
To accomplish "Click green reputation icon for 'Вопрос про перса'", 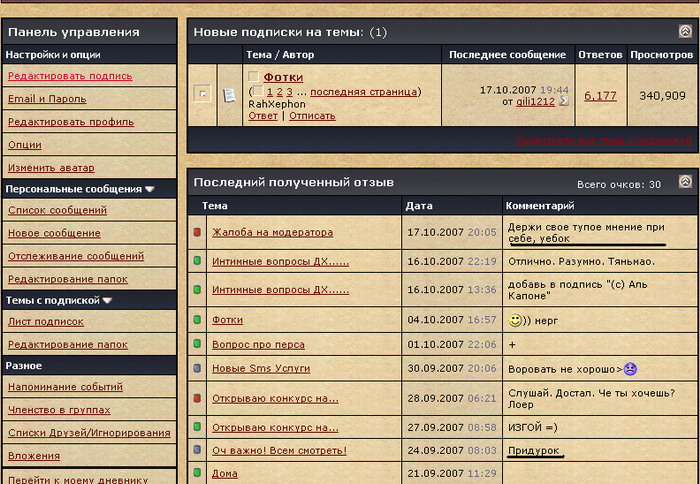I will (x=197, y=344).
